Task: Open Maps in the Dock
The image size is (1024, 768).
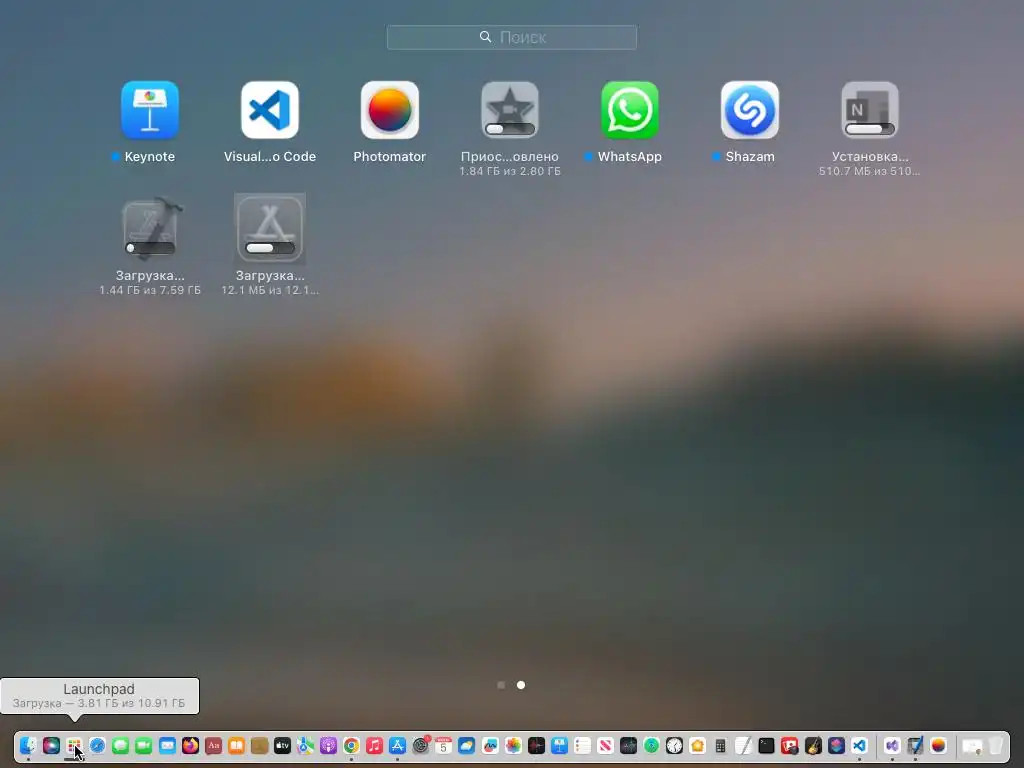Action: point(305,745)
